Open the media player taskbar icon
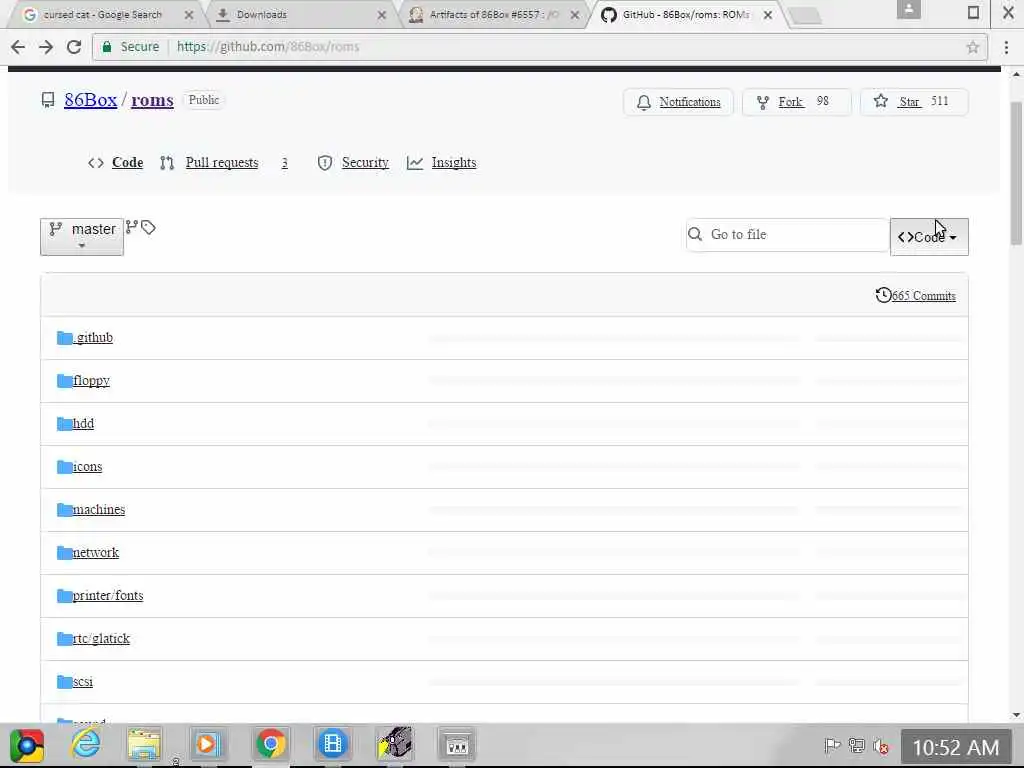This screenshot has height=768, width=1024. [206, 744]
